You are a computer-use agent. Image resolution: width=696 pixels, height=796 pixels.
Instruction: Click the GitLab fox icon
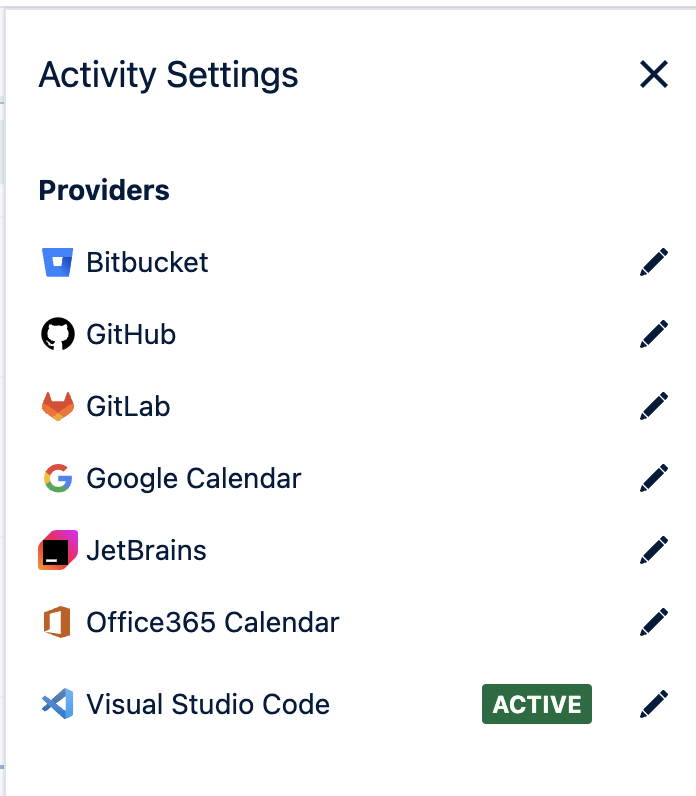tap(58, 406)
